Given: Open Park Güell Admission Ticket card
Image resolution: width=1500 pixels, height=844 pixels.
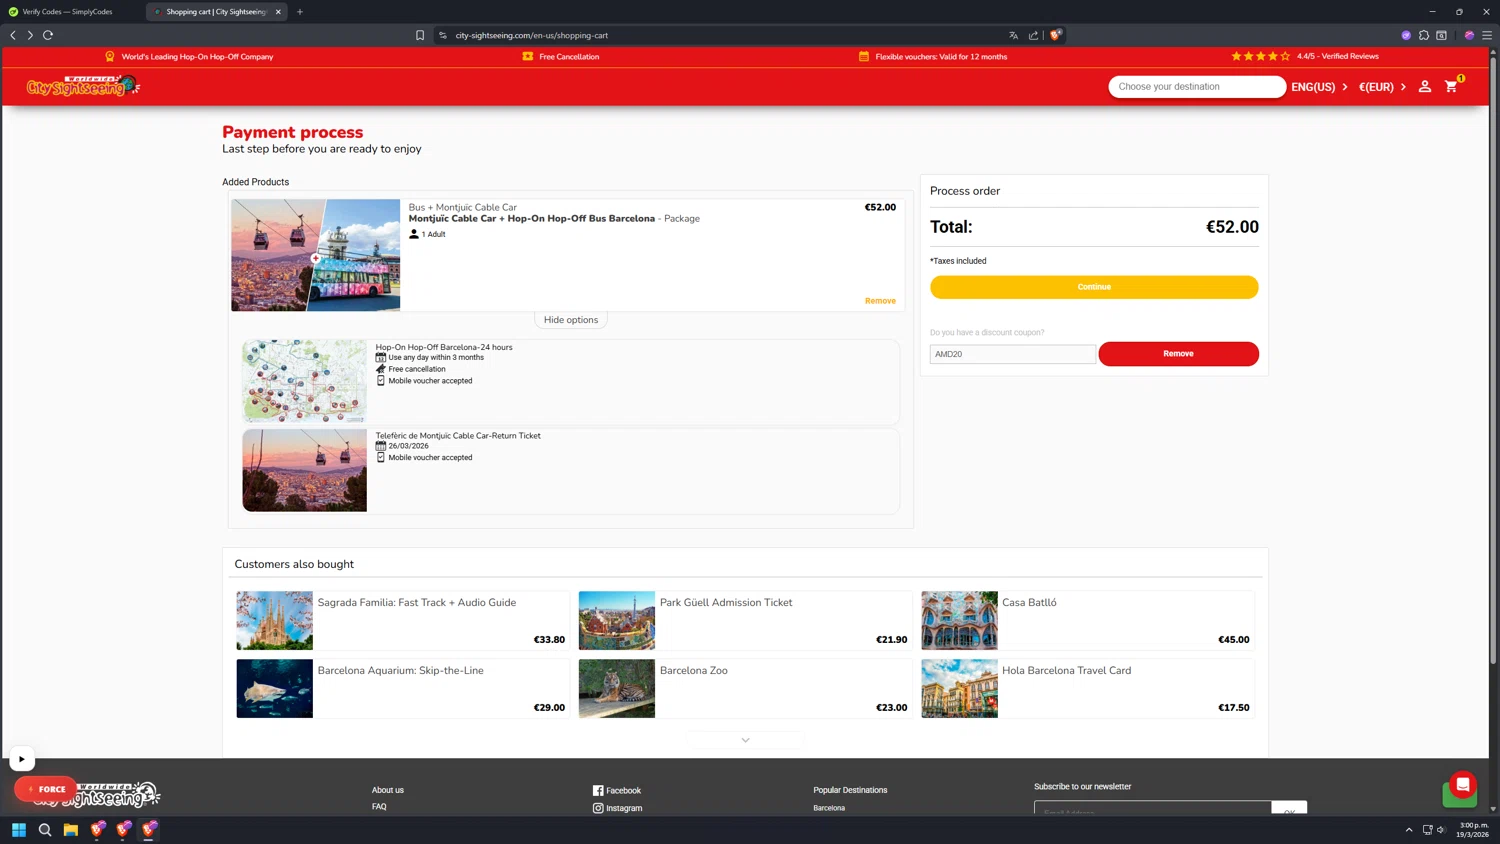Looking at the screenshot, I should coord(745,620).
